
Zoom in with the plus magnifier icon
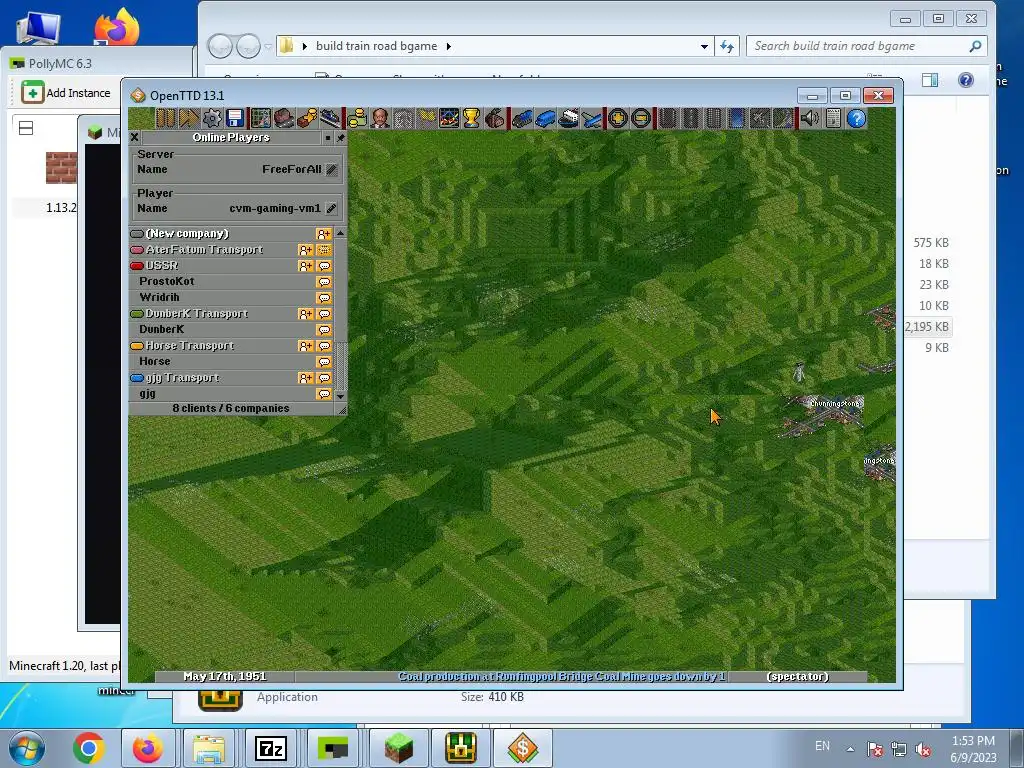click(618, 118)
